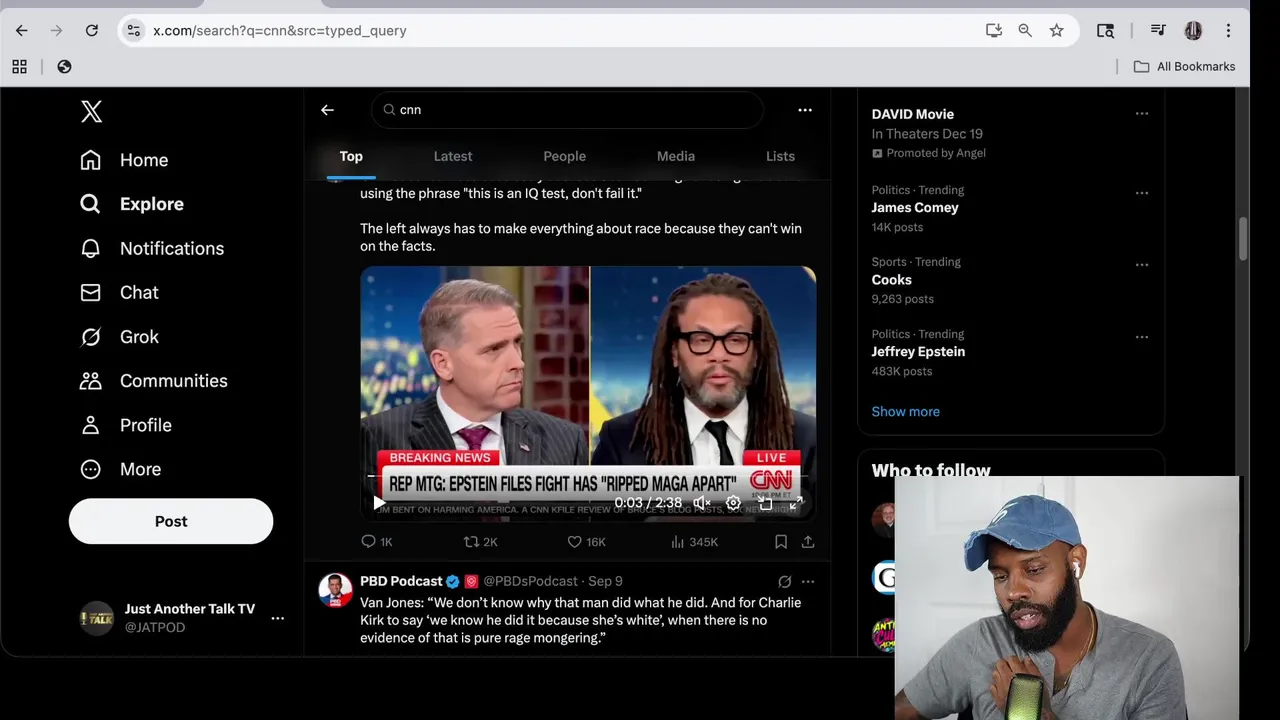
Task: Open PBD Podcast profile avatar
Action: pos(335,590)
